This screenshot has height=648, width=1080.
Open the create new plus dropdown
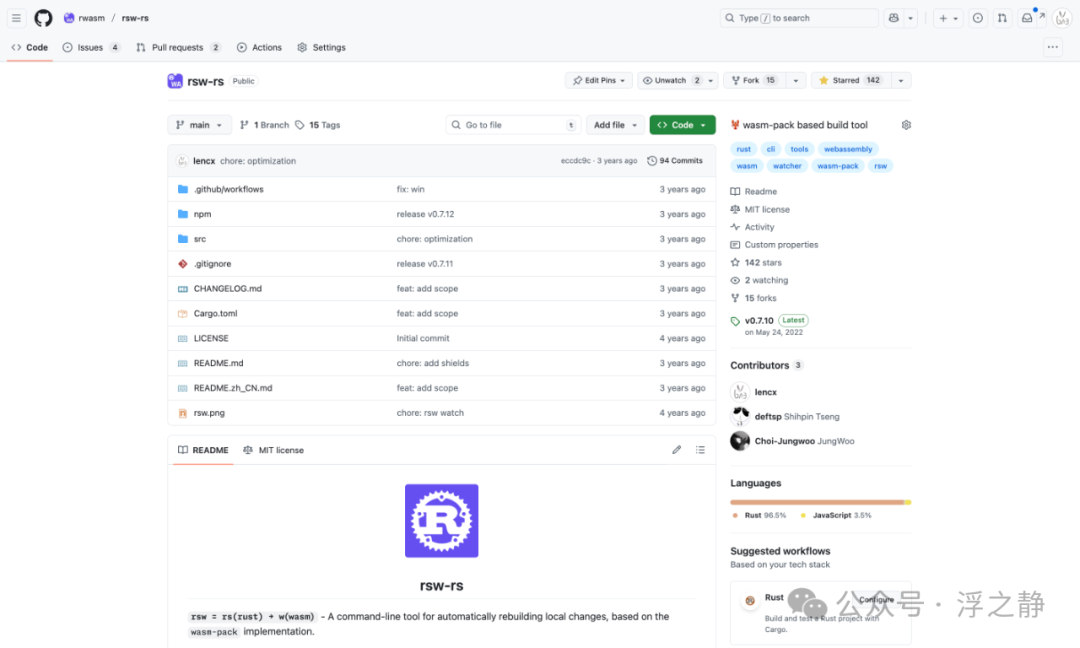948,18
